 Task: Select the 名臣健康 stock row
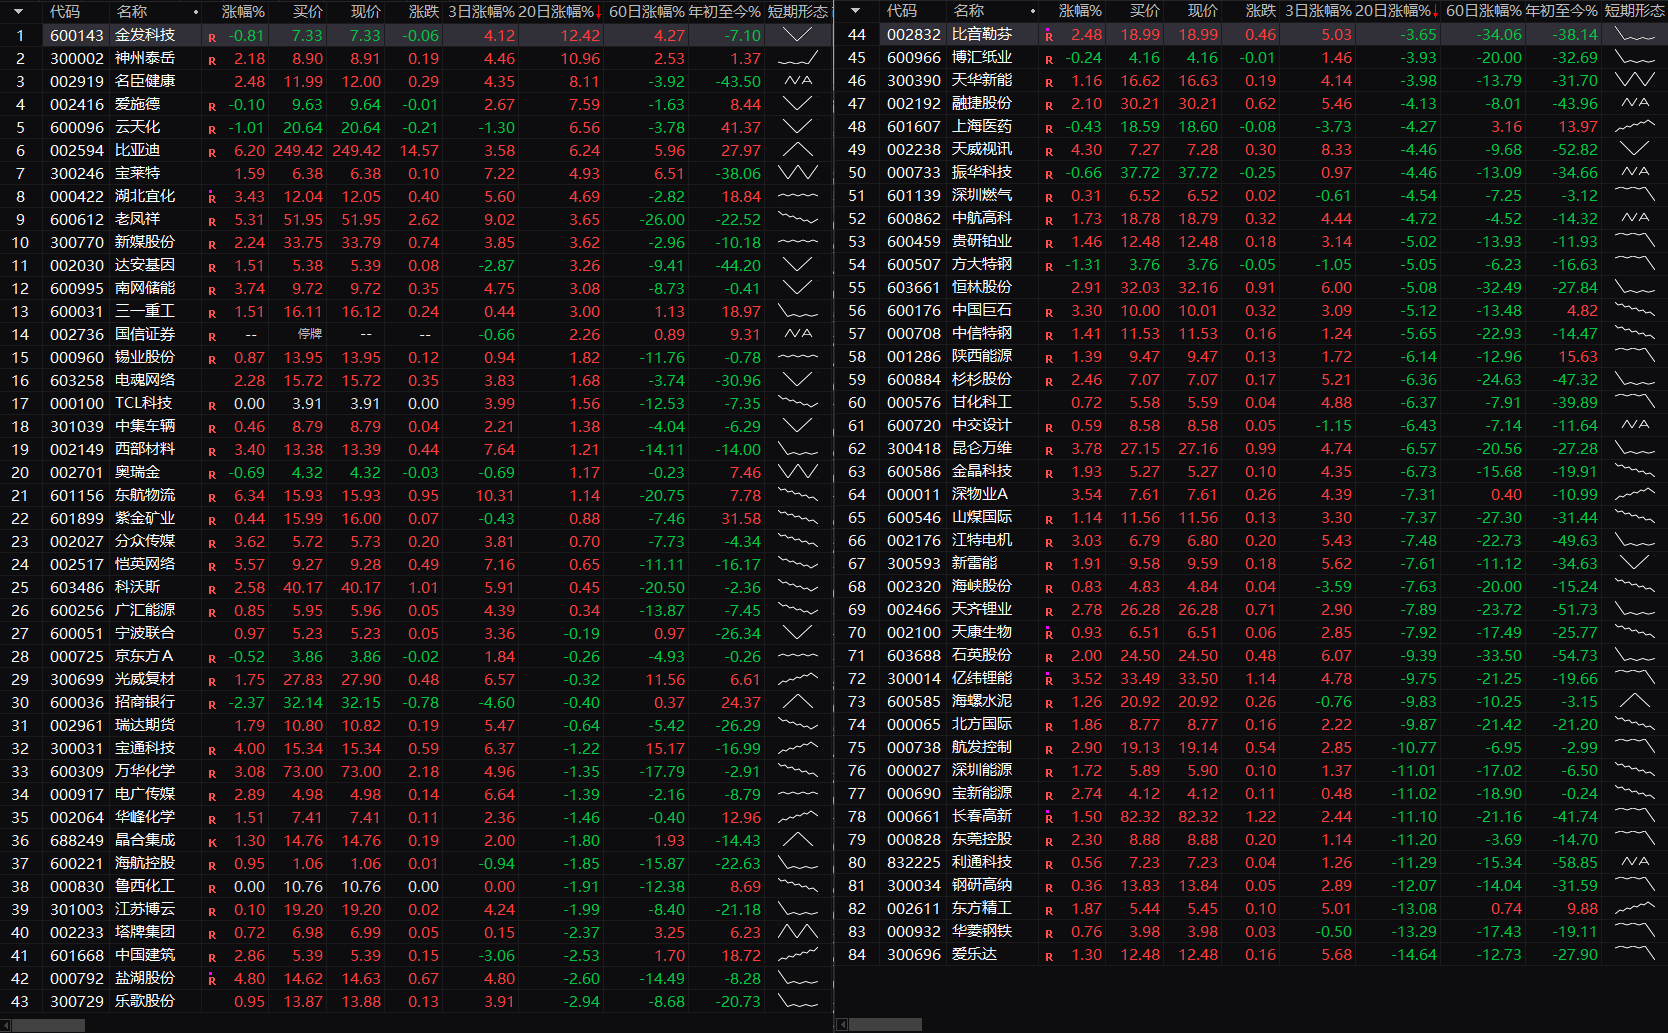pos(416,81)
